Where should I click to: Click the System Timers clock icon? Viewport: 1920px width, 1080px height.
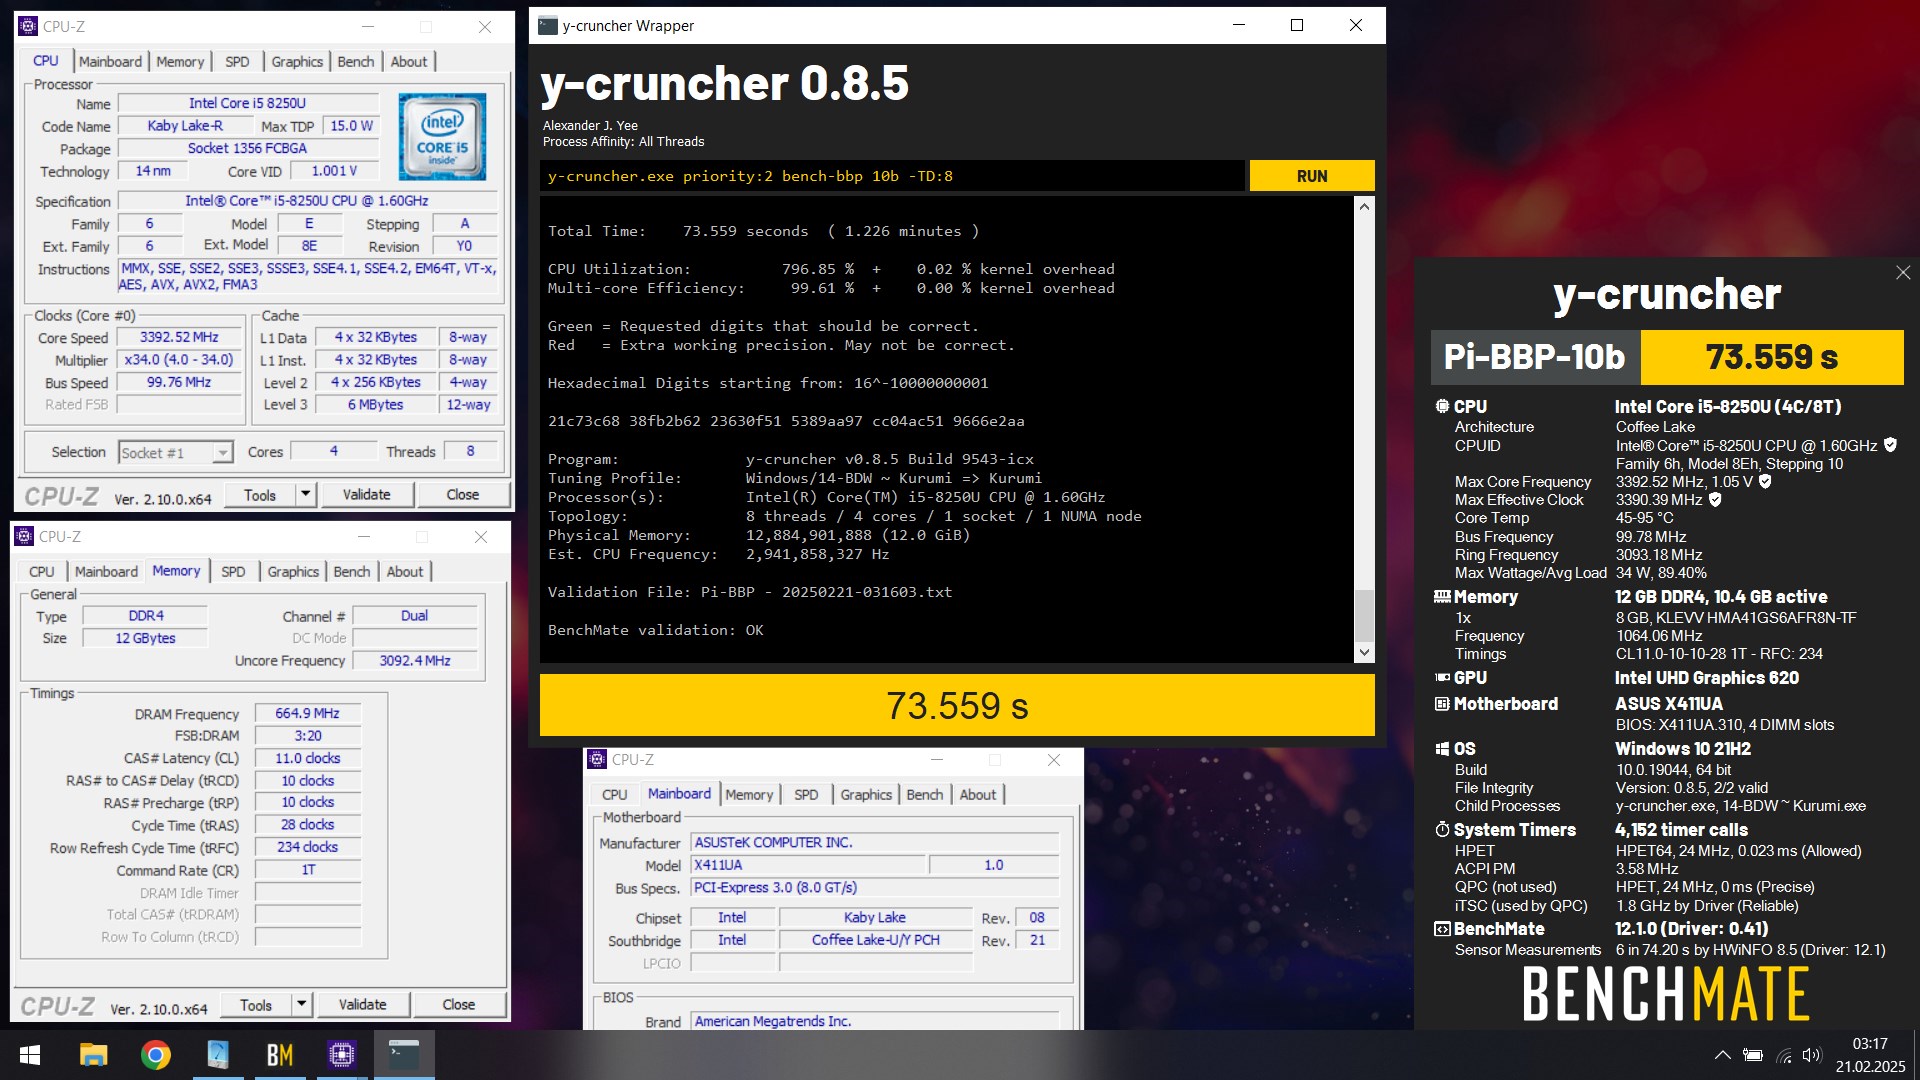point(1442,830)
